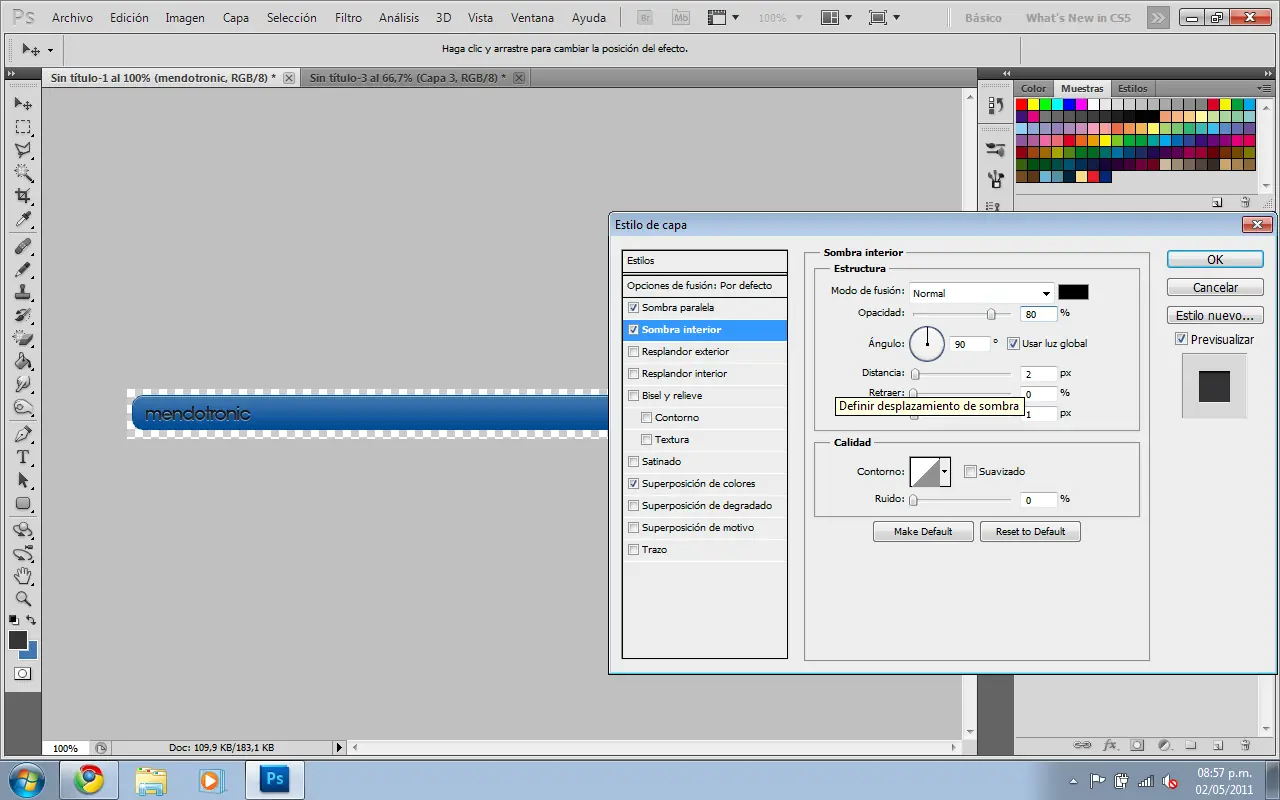Click the black shadow color swatch
This screenshot has width=1280, height=800.
pos(1073,292)
